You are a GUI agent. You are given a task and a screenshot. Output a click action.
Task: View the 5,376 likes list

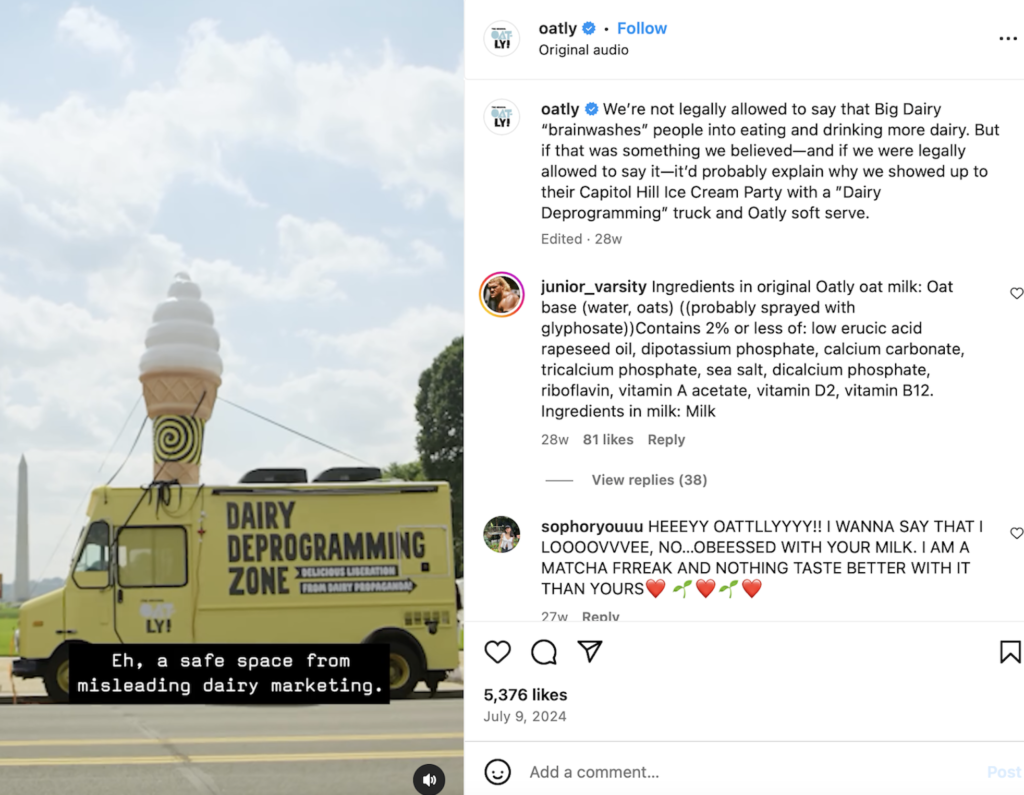tap(525, 694)
